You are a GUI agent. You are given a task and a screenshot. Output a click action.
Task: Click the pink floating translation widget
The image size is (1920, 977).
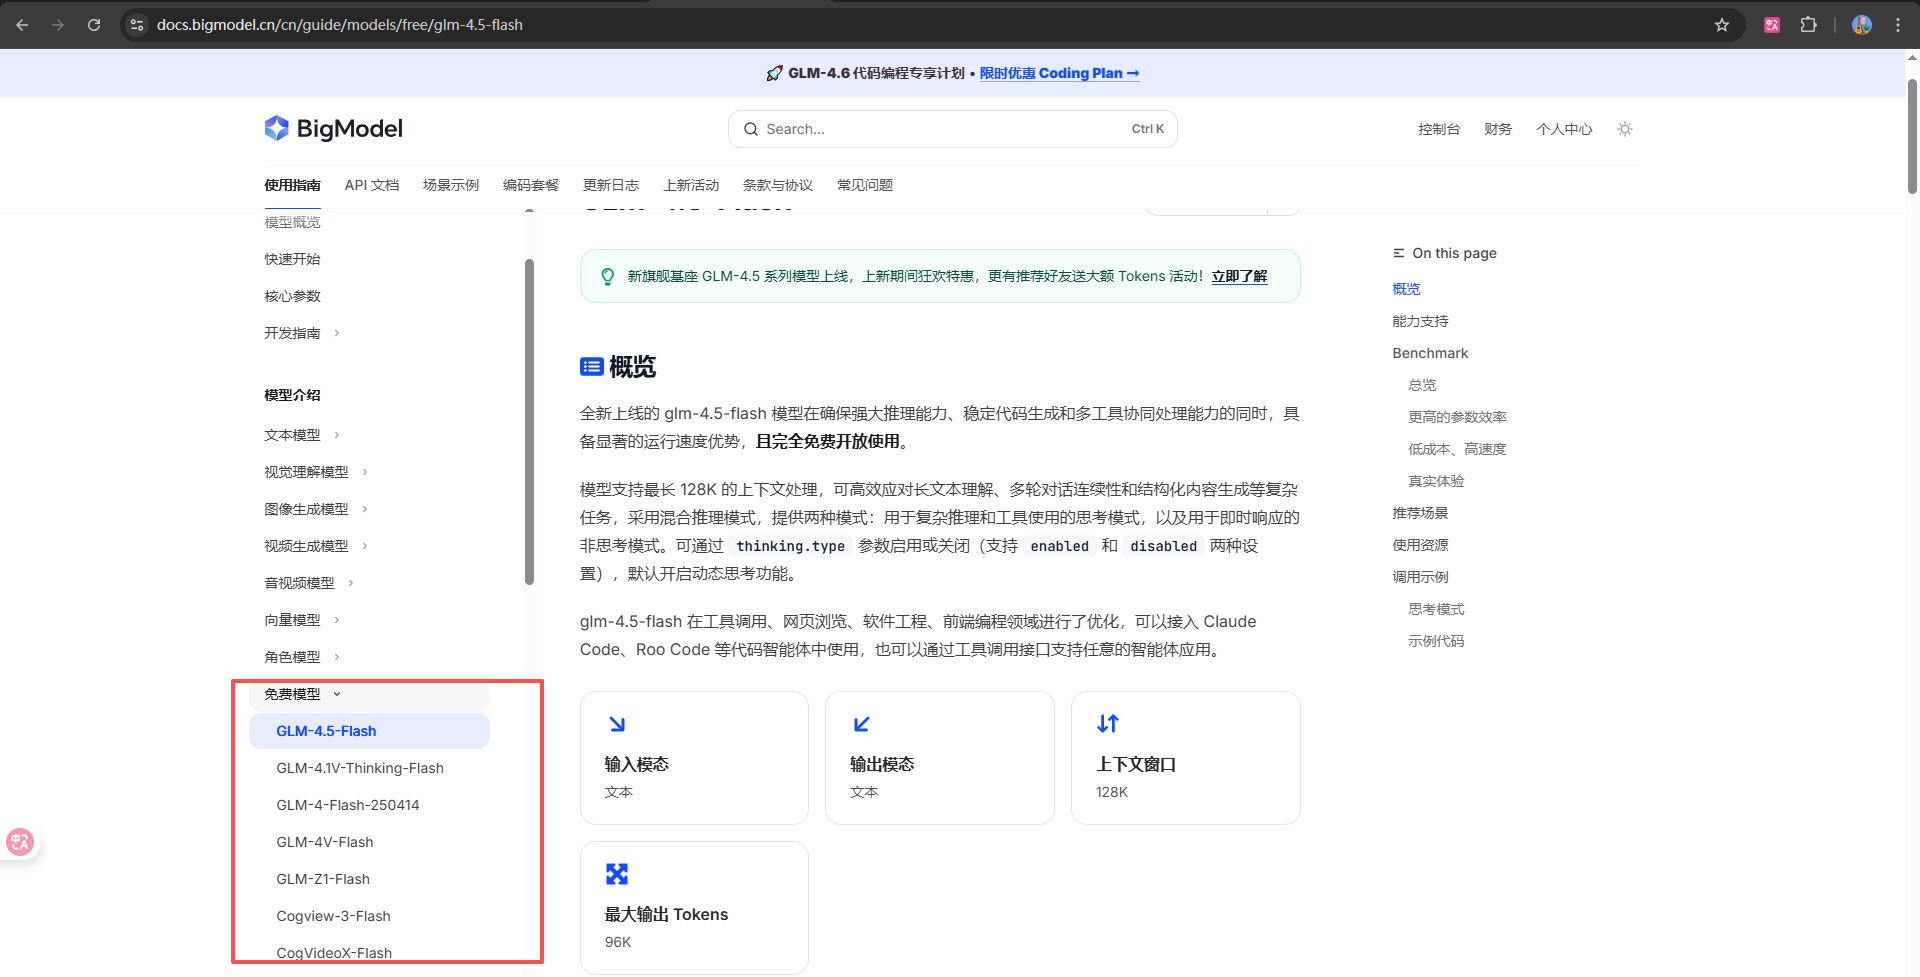[21, 842]
